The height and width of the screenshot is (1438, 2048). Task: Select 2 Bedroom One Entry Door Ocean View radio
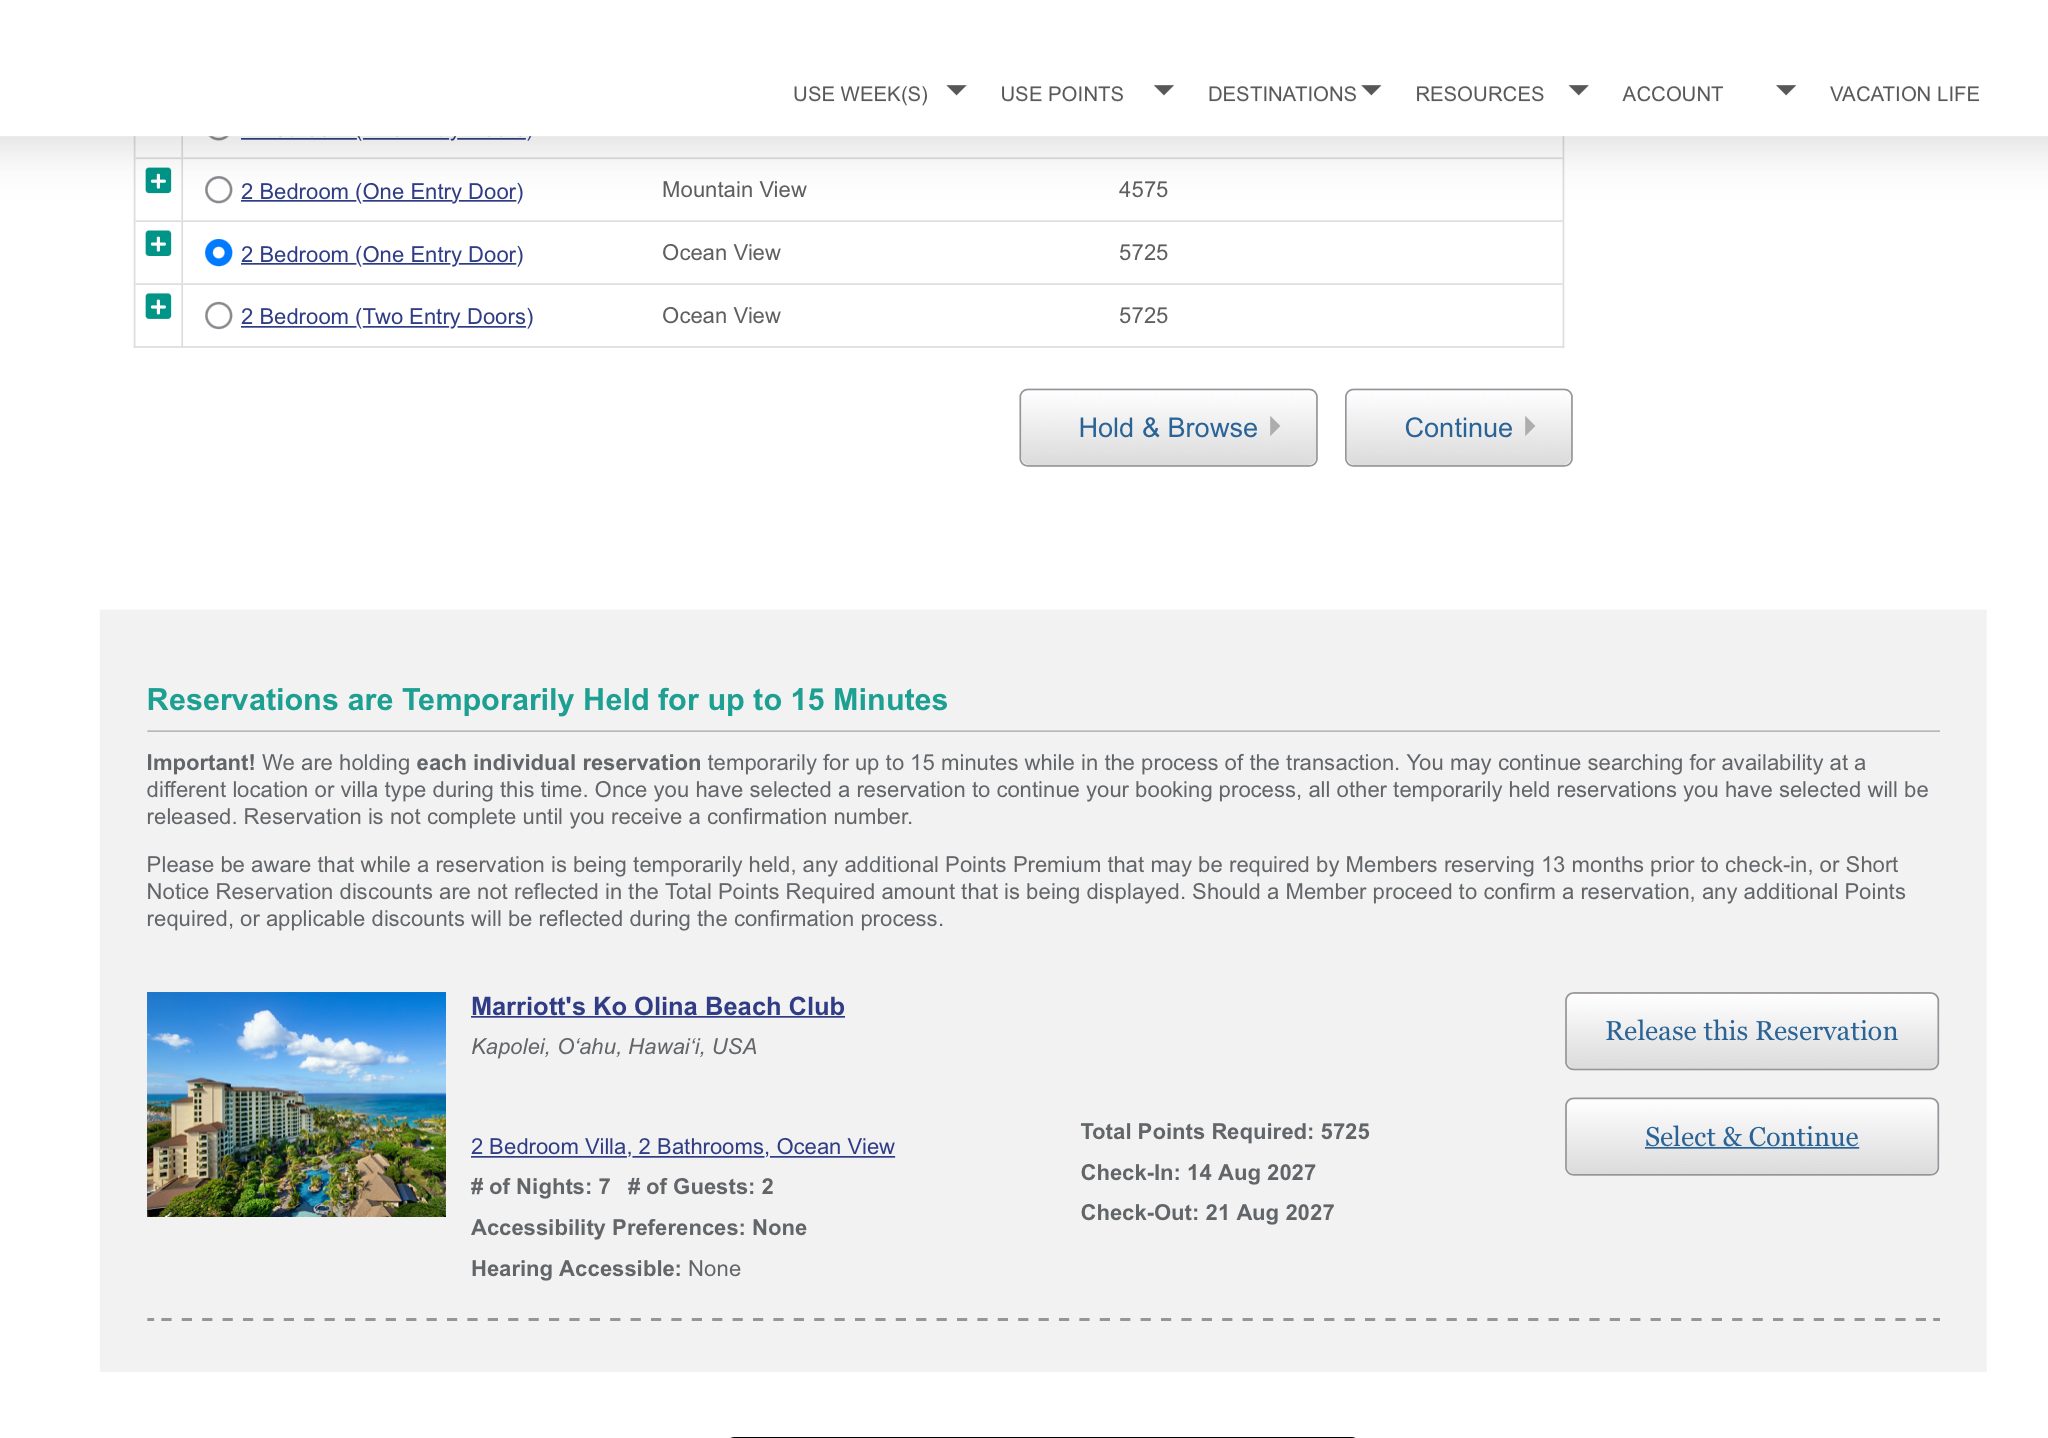(x=218, y=253)
